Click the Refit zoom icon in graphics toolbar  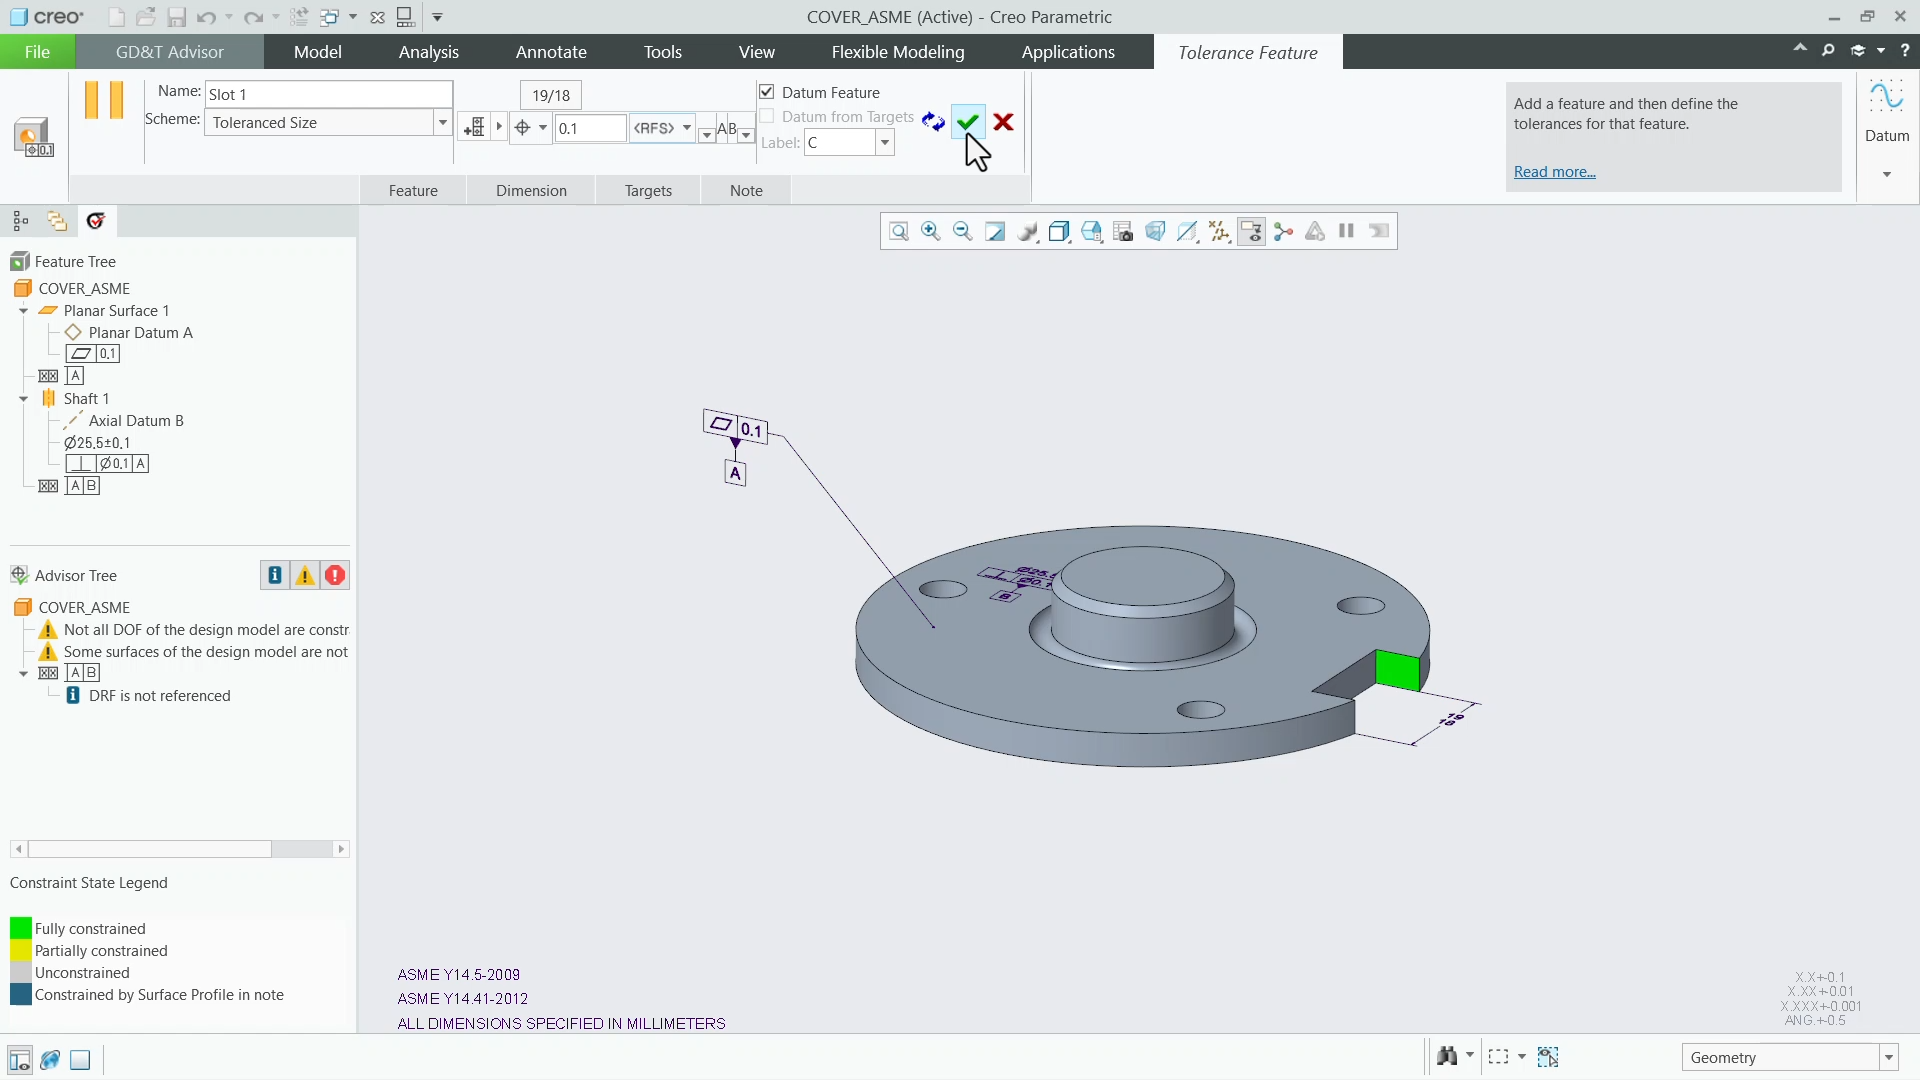click(x=899, y=232)
